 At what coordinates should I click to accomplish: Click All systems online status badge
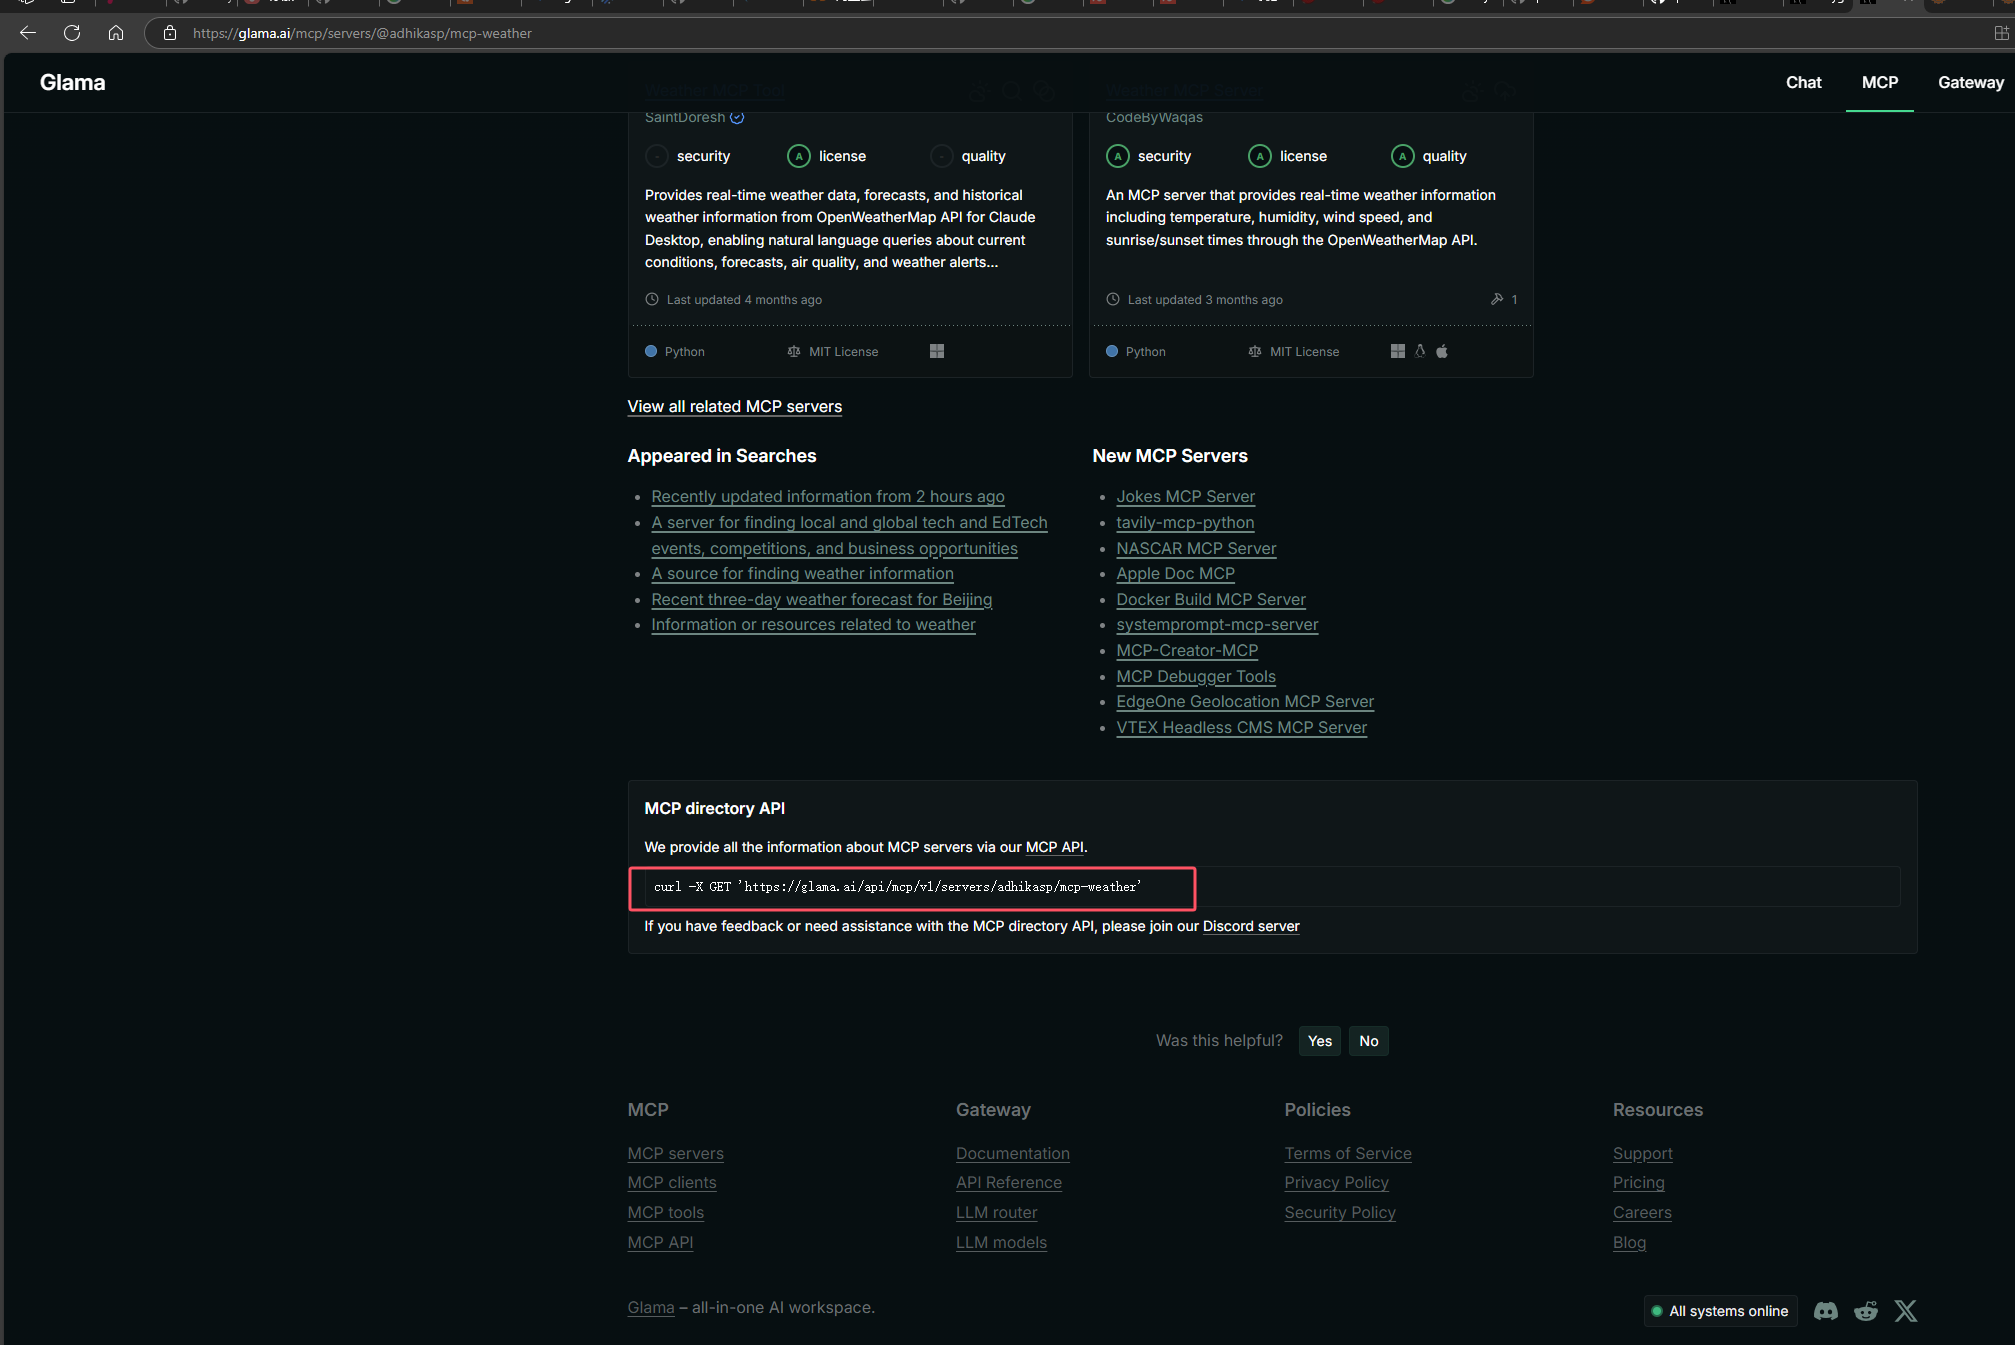[x=1720, y=1311]
